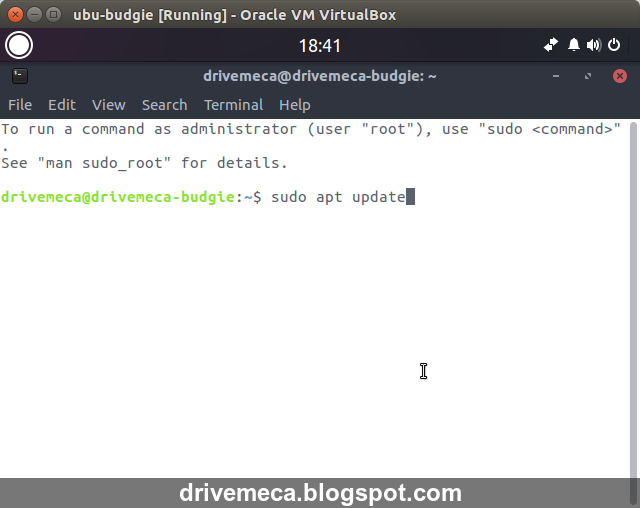Restore the terminal window size
640x508 pixels.
point(588,76)
